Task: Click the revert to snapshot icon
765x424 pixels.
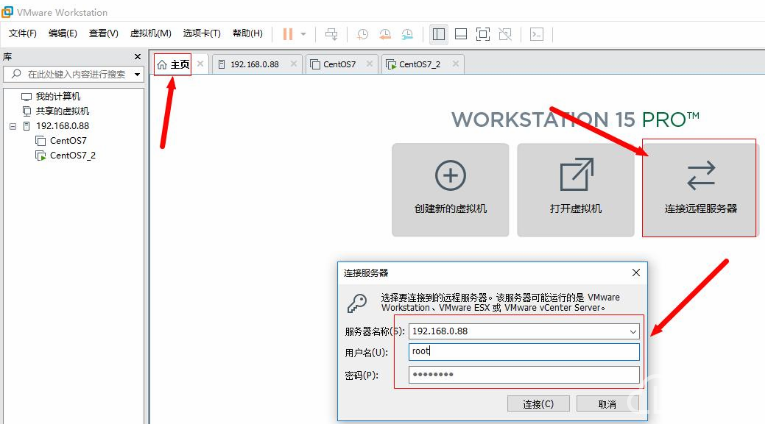Action: (385, 34)
